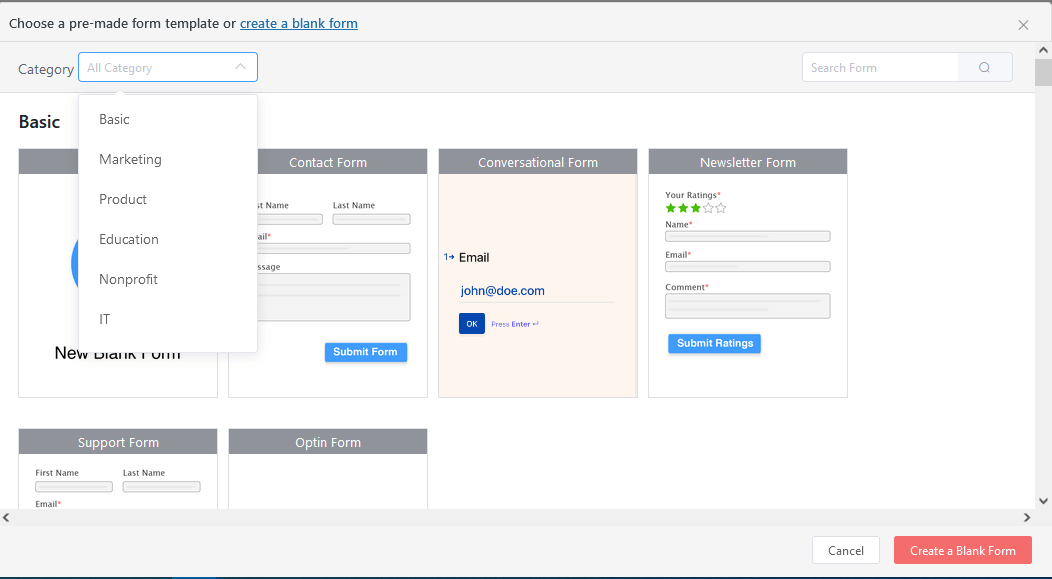The width and height of the screenshot is (1052, 579).
Task: Click the first green rating star
Action: point(671,208)
